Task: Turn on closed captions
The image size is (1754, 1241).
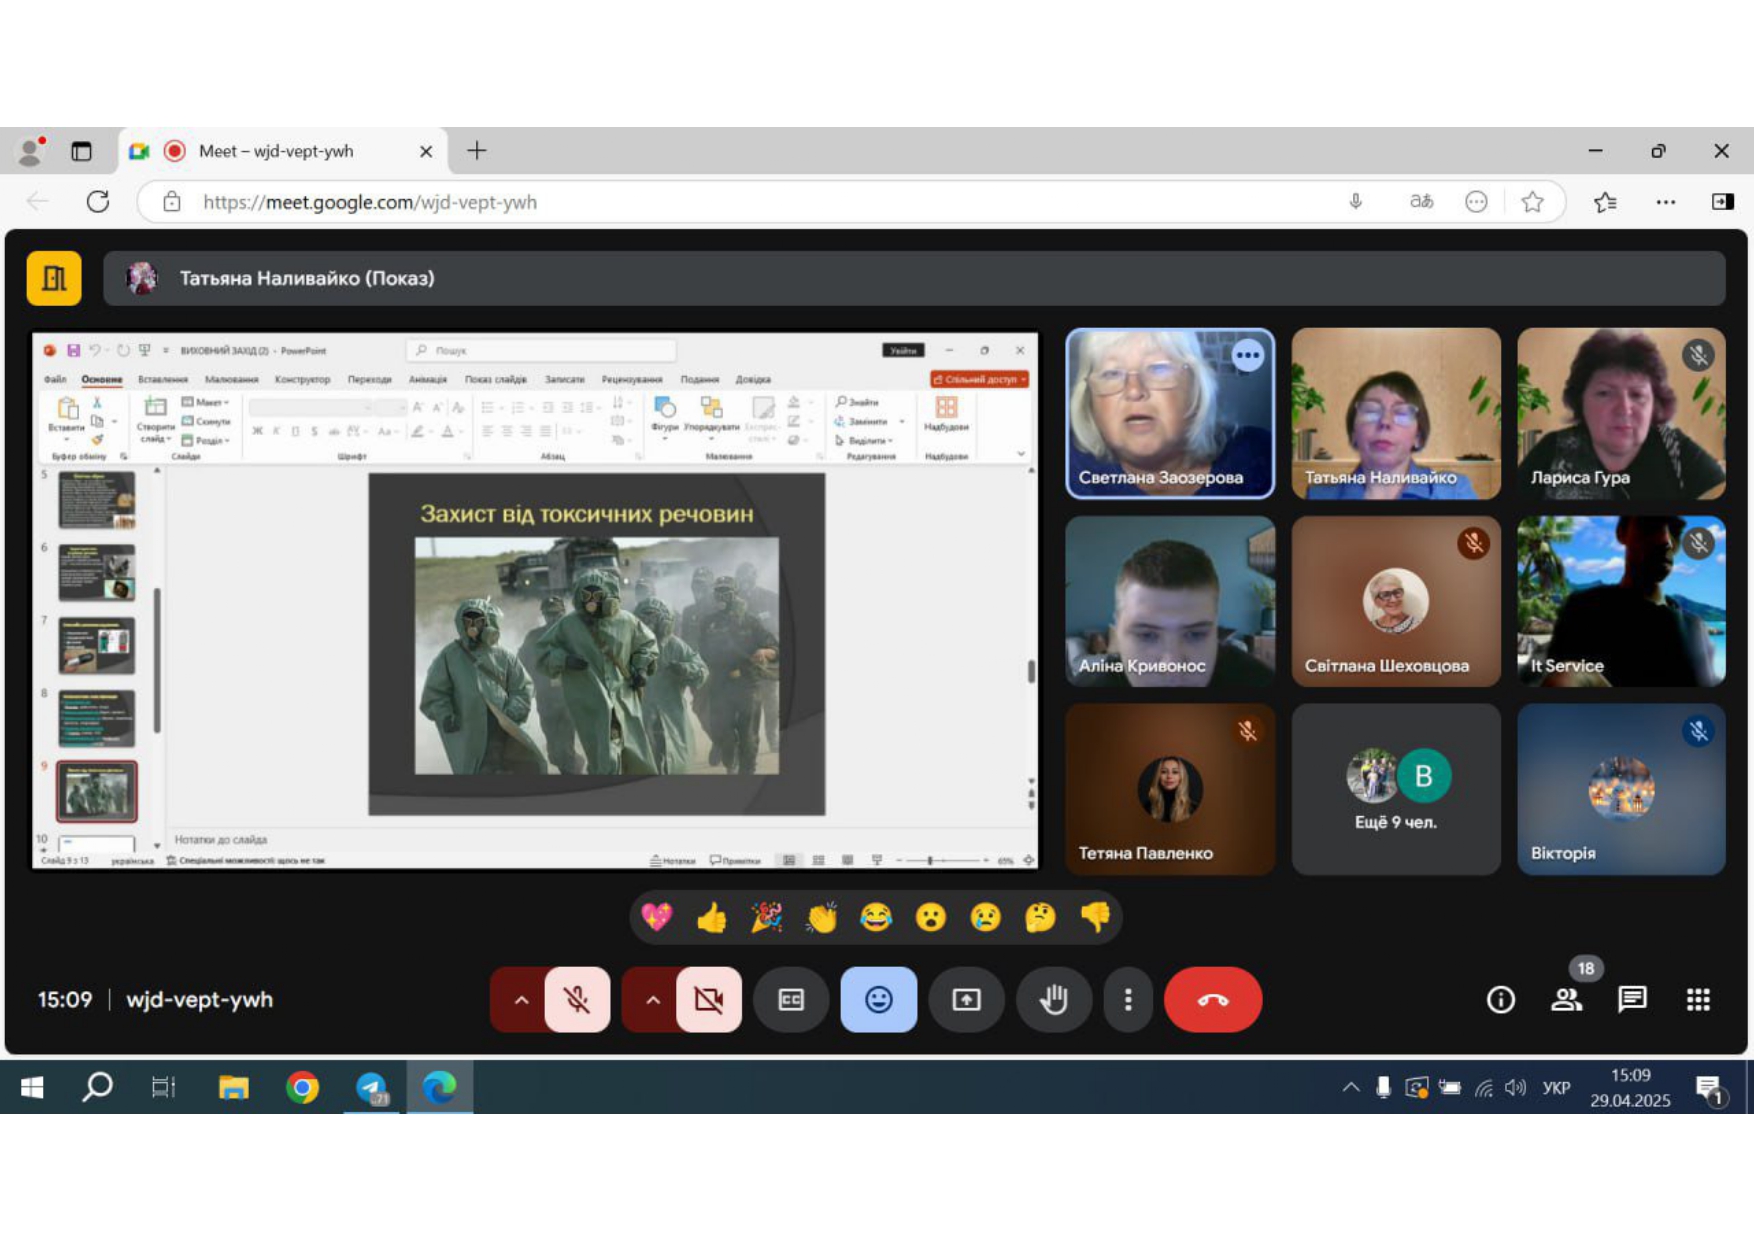Action: click(791, 999)
